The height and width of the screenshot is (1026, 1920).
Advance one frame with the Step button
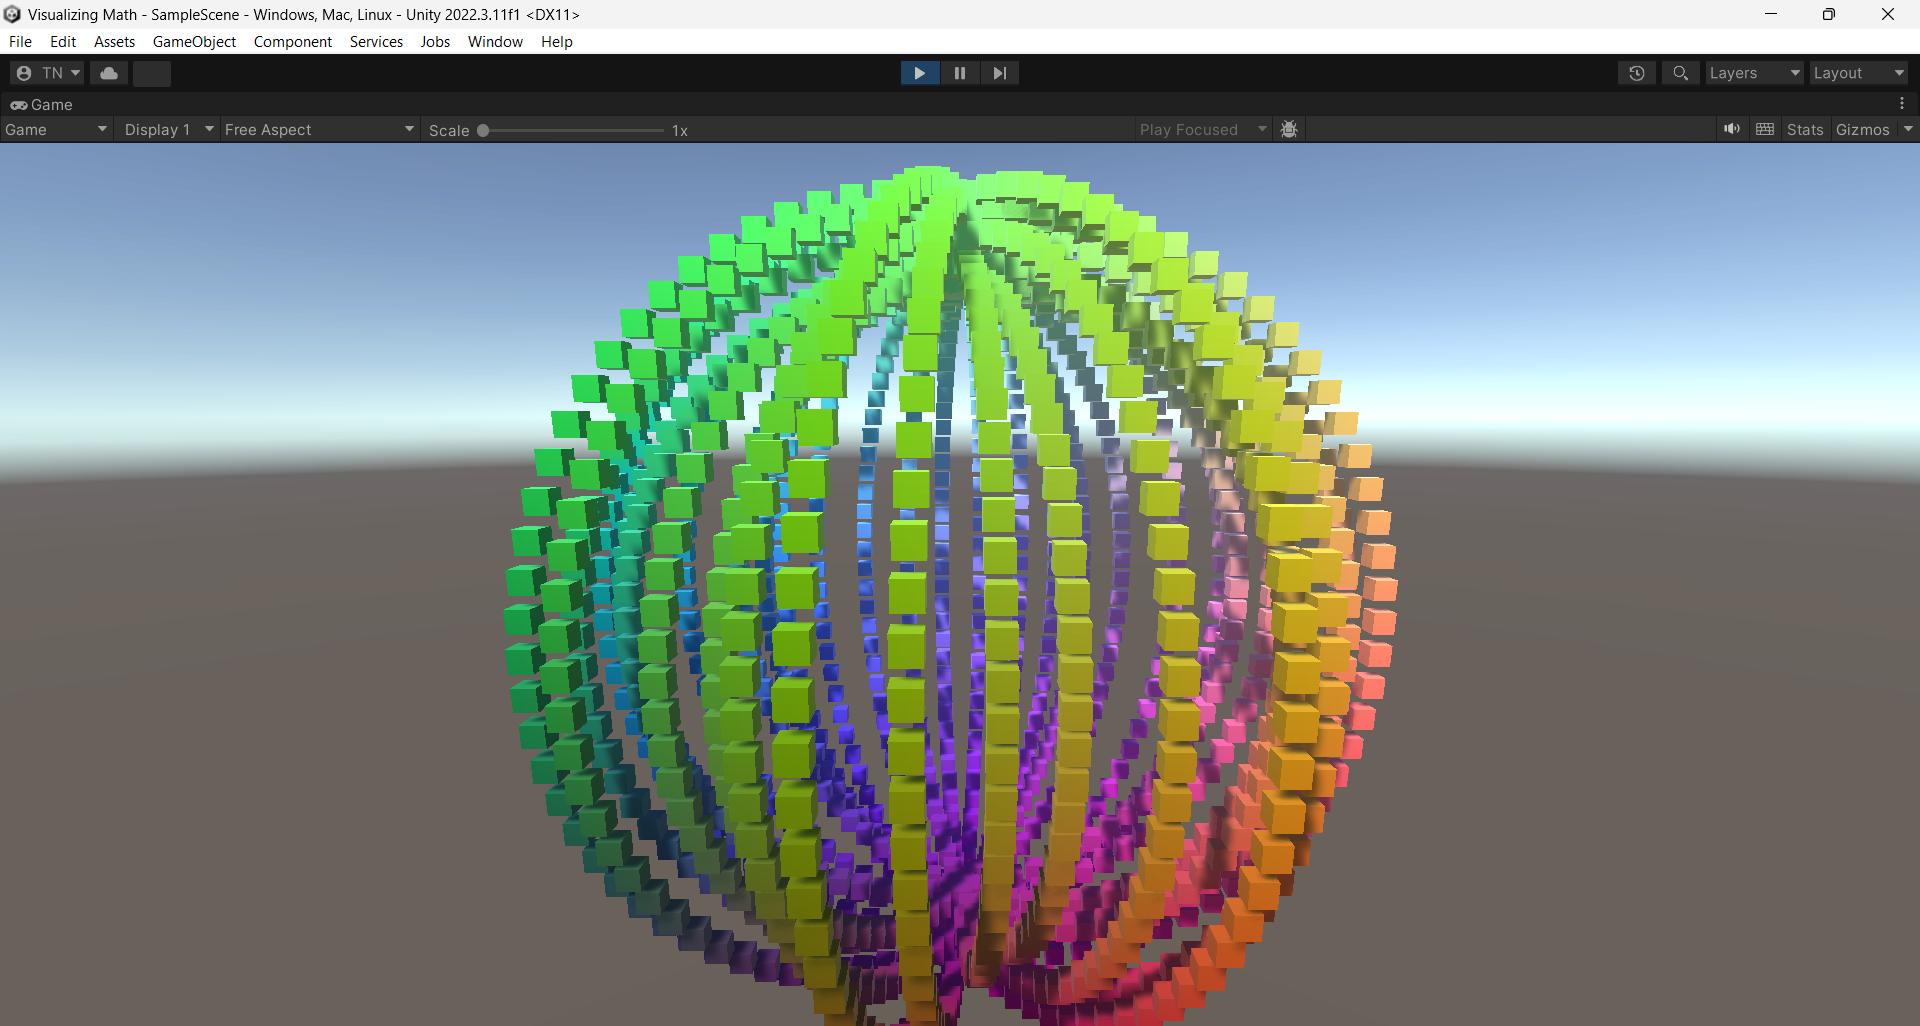[x=999, y=73]
